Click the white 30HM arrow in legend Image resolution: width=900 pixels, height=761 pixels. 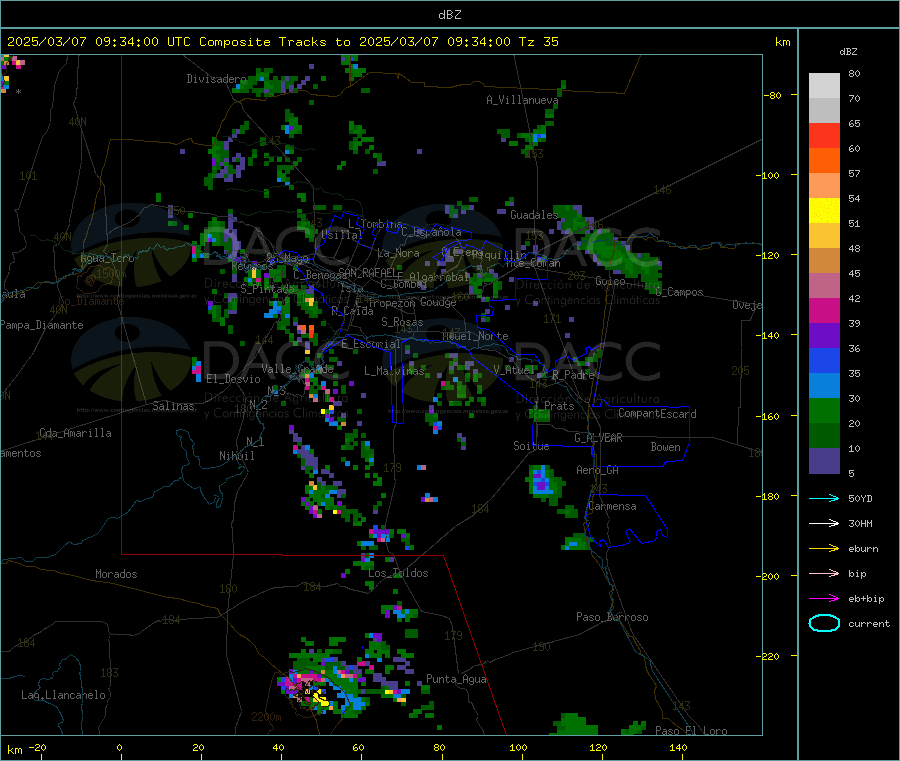click(x=824, y=523)
